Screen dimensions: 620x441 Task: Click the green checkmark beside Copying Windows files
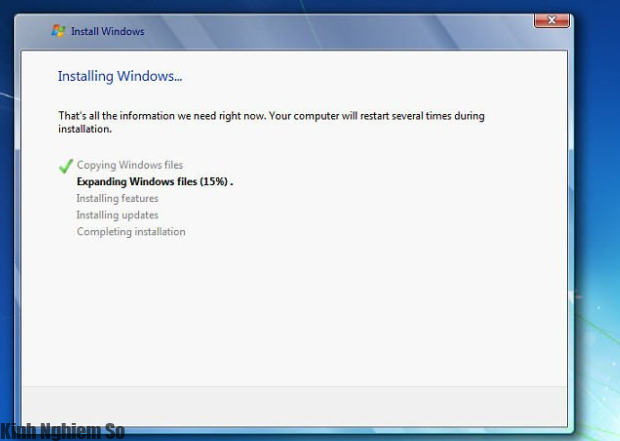coord(66,166)
